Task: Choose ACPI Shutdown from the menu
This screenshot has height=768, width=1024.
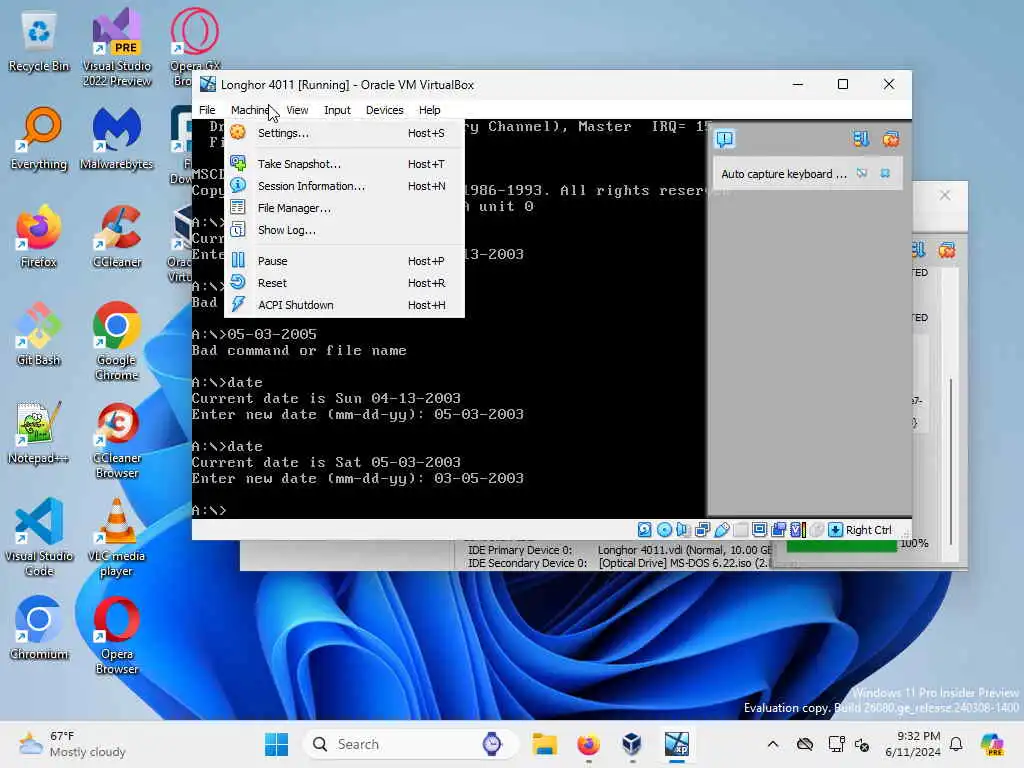Action: [x=344, y=305]
